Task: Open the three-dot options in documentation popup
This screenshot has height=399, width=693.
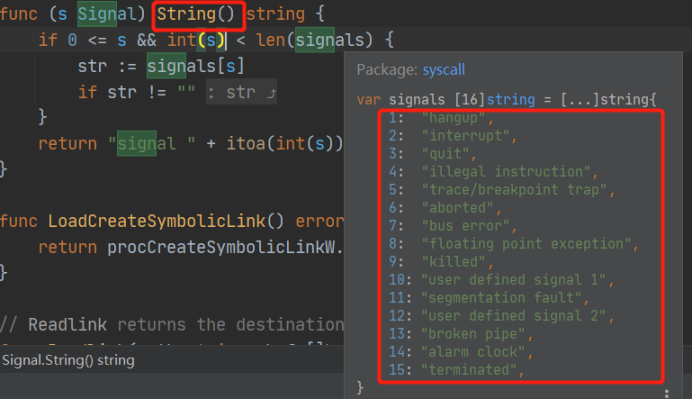Action: [x=666, y=393]
